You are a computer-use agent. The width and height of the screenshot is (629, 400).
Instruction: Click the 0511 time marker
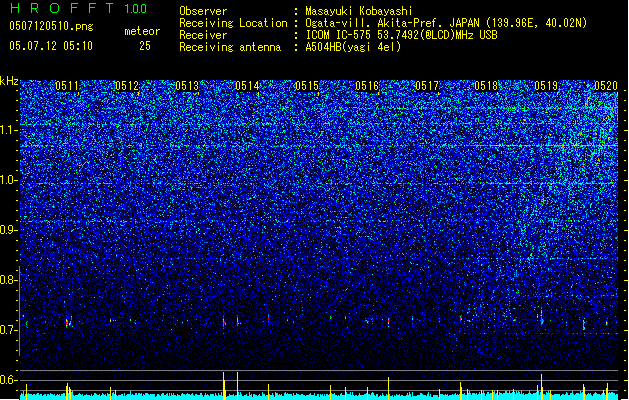coord(67,86)
